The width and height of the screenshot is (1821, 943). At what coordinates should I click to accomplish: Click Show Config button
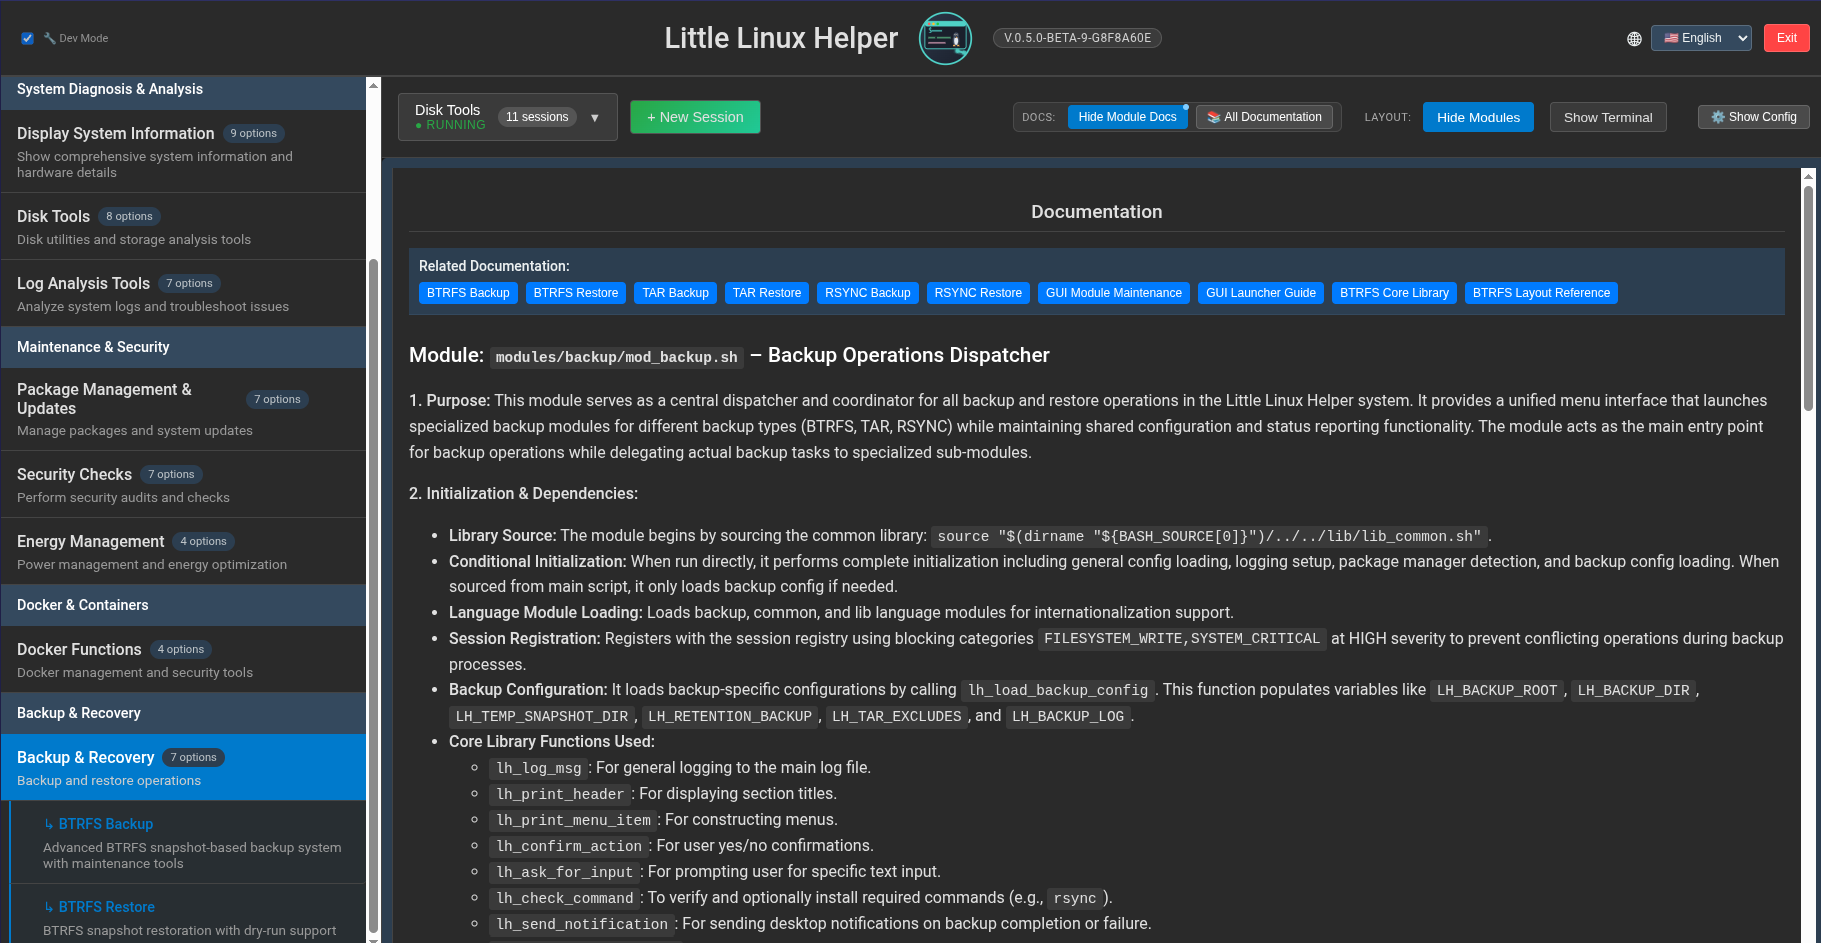coord(1753,117)
